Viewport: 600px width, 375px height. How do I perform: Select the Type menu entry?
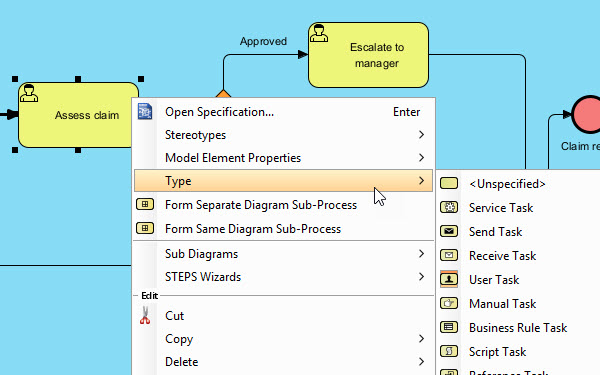pyautogui.click(x=283, y=181)
